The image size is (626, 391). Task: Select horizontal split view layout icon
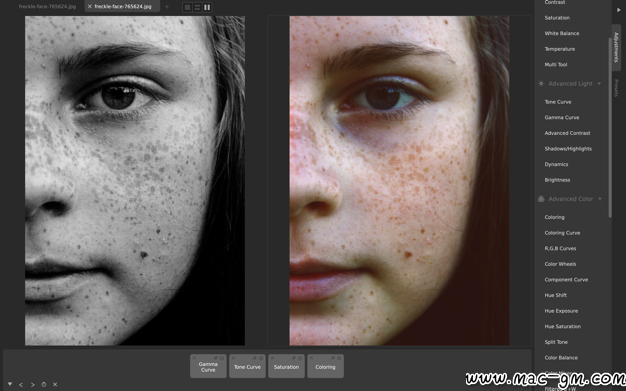pyautogui.click(x=197, y=7)
